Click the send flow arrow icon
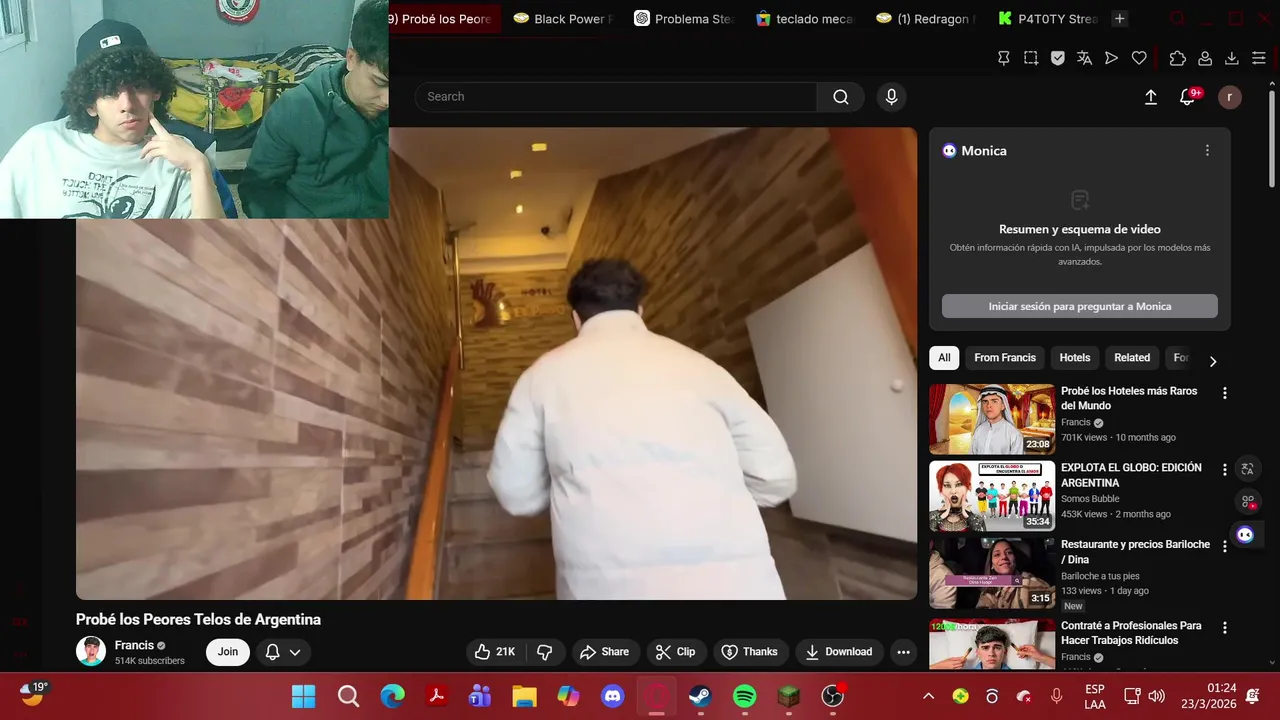 pos(1111,58)
